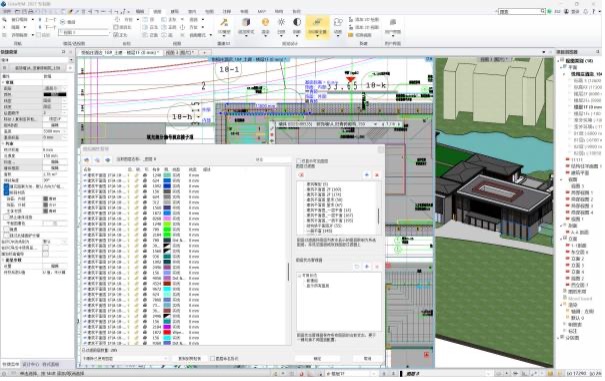Click the red color swatch in dialog list
Viewport: 605px width, 381px height.
(x=167, y=332)
